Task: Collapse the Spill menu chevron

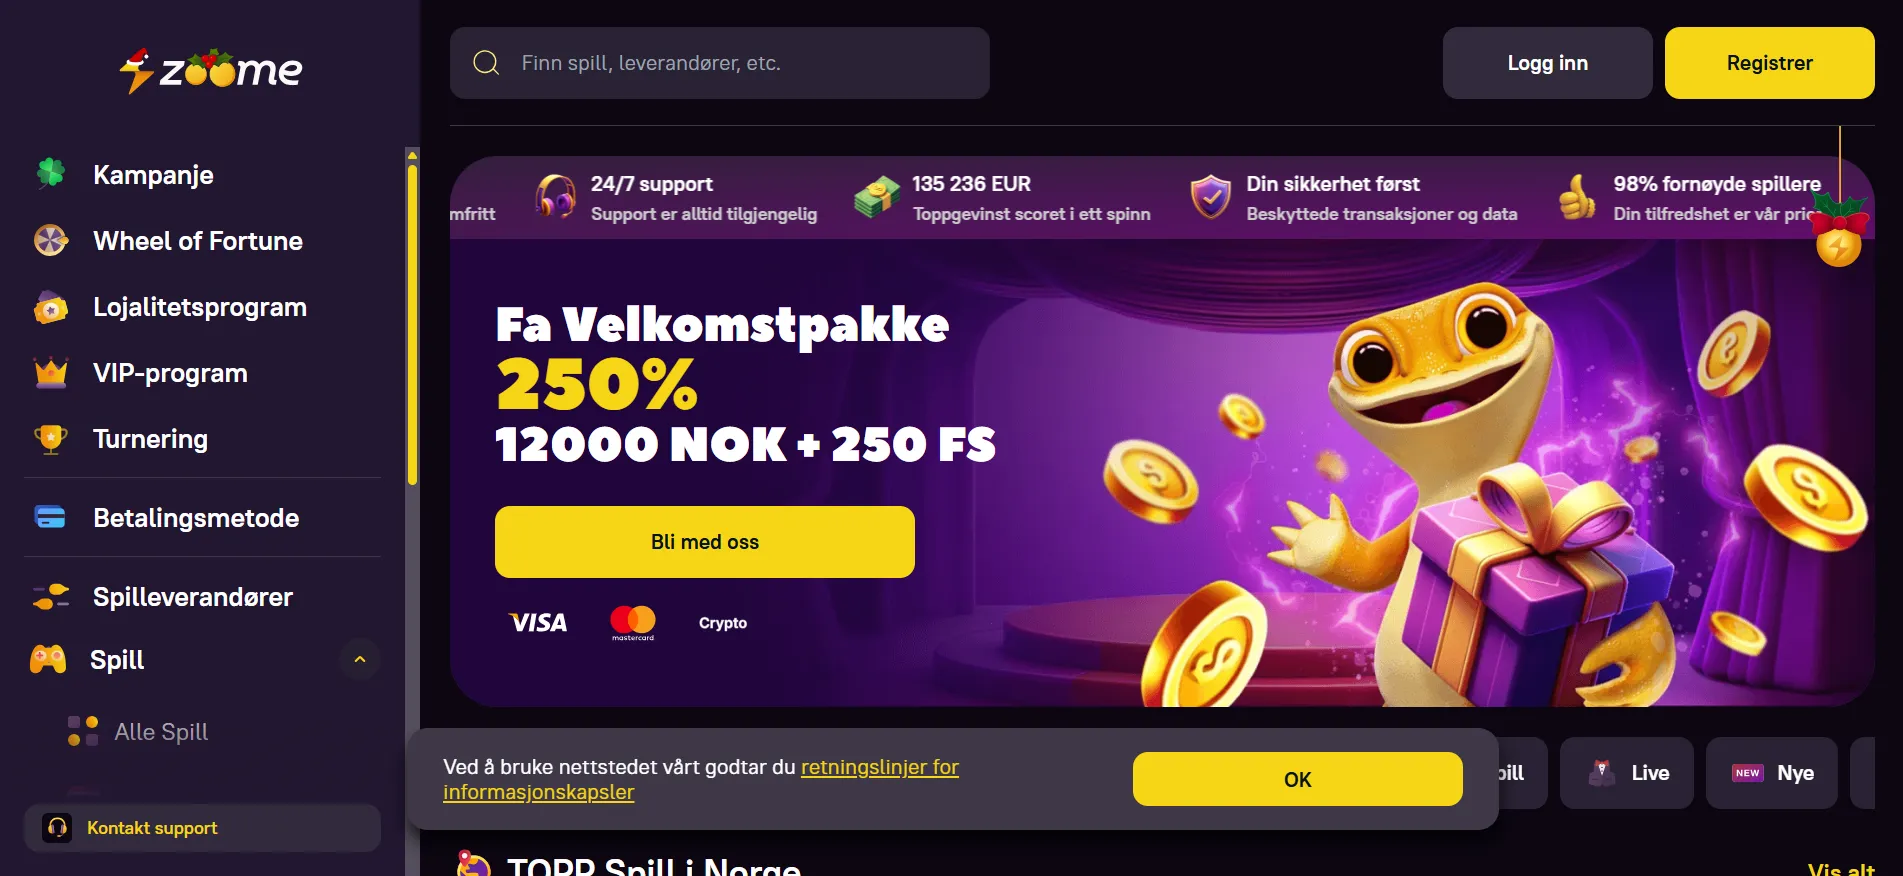Action: [360, 659]
